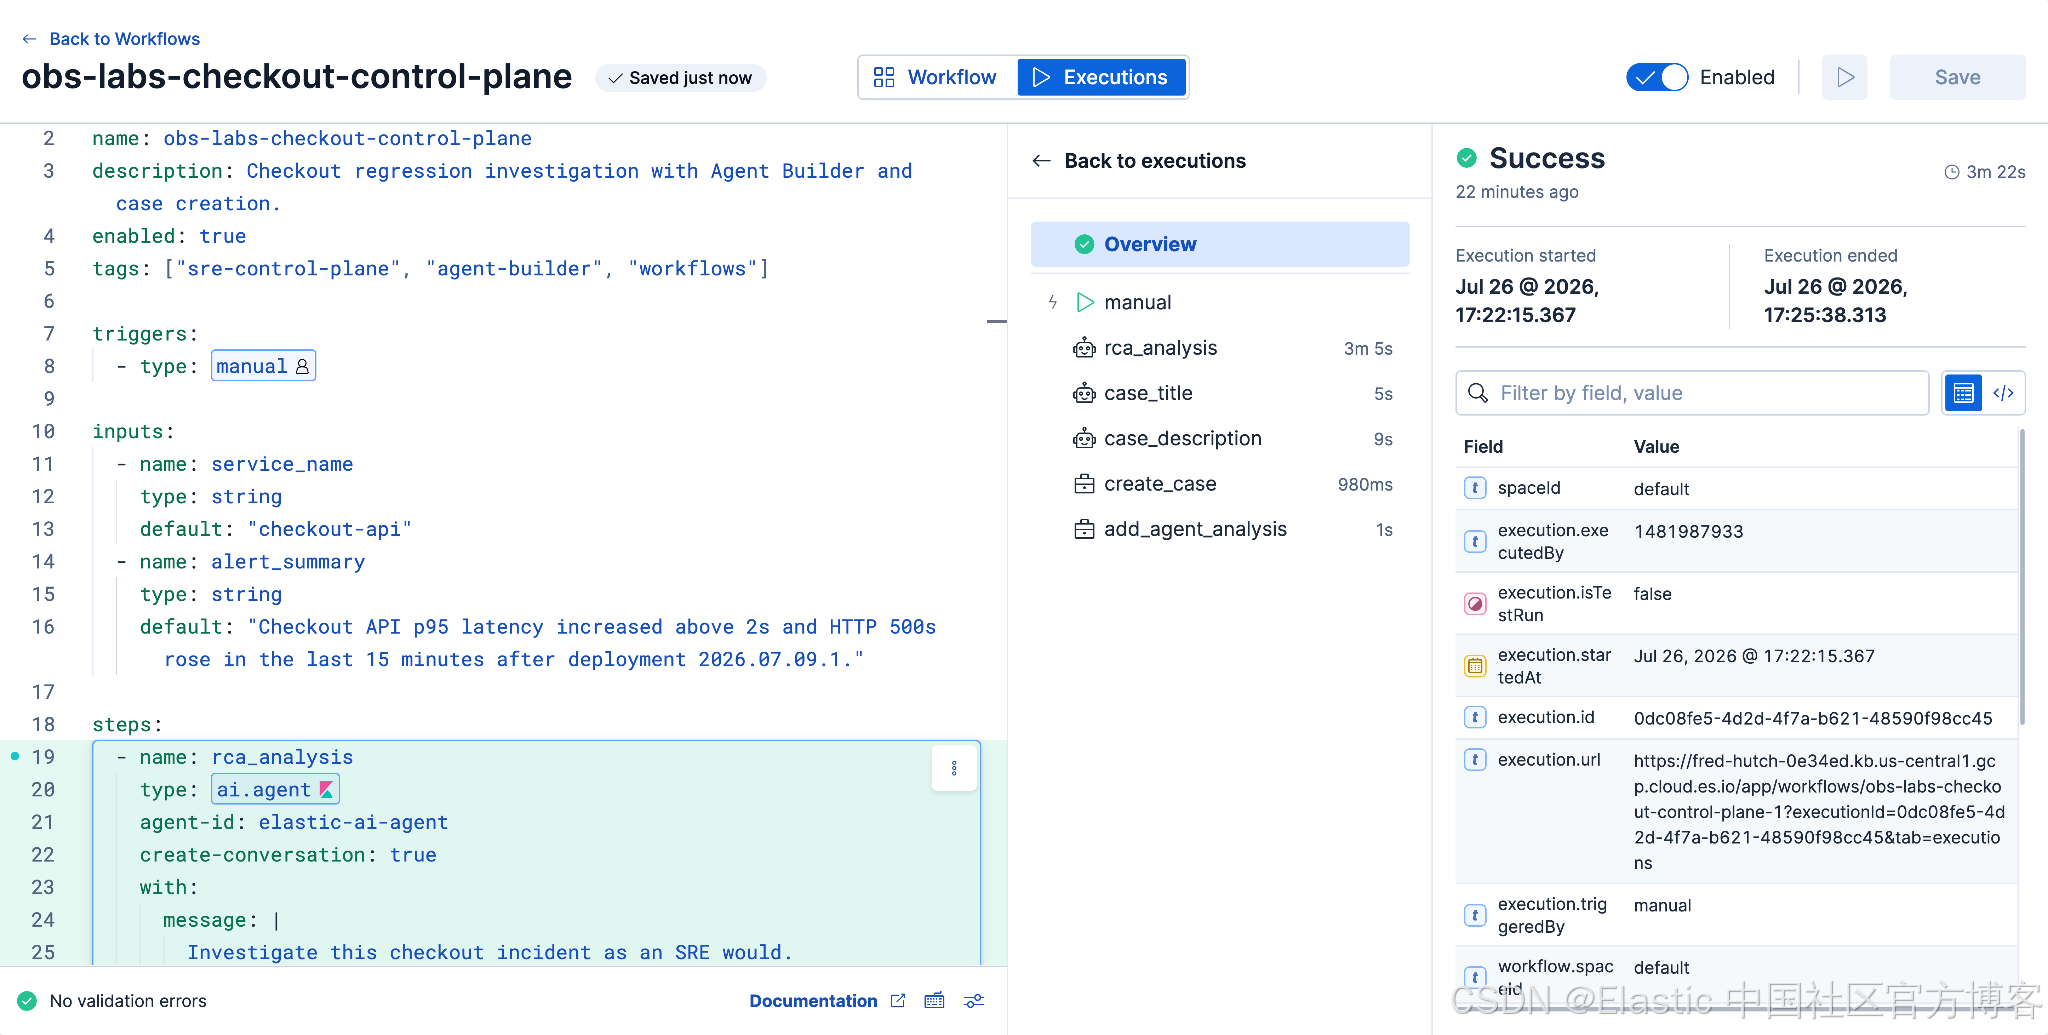Click the execution.executedBy type icon
This screenshot has height=1035, width=2048.
pos(1475,541)
